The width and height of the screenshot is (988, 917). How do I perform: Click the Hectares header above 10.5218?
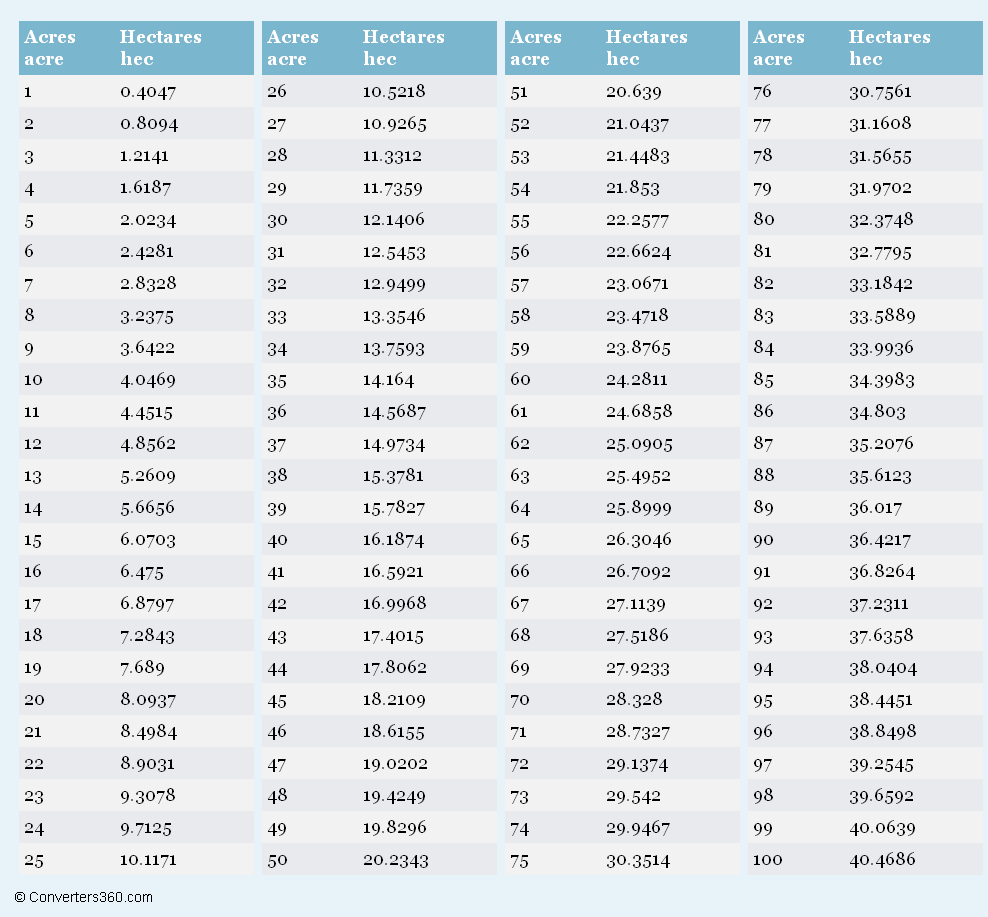click(403, 48)
